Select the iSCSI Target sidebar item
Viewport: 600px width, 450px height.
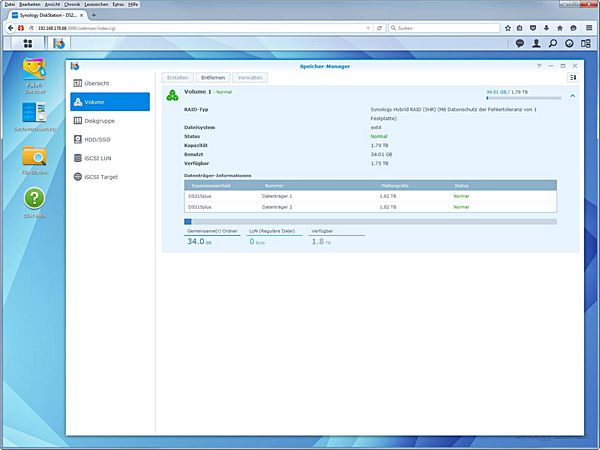[x=110, y=177]
